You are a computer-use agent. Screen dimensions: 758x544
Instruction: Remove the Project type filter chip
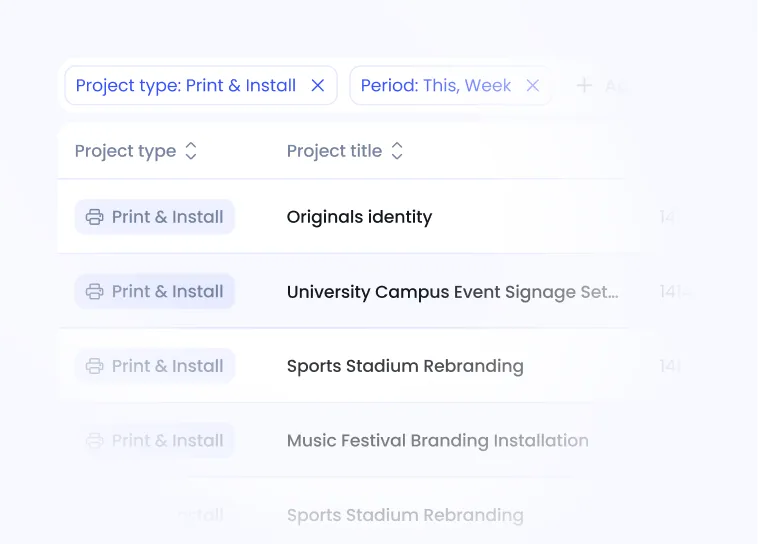click(x=318, y=86)
